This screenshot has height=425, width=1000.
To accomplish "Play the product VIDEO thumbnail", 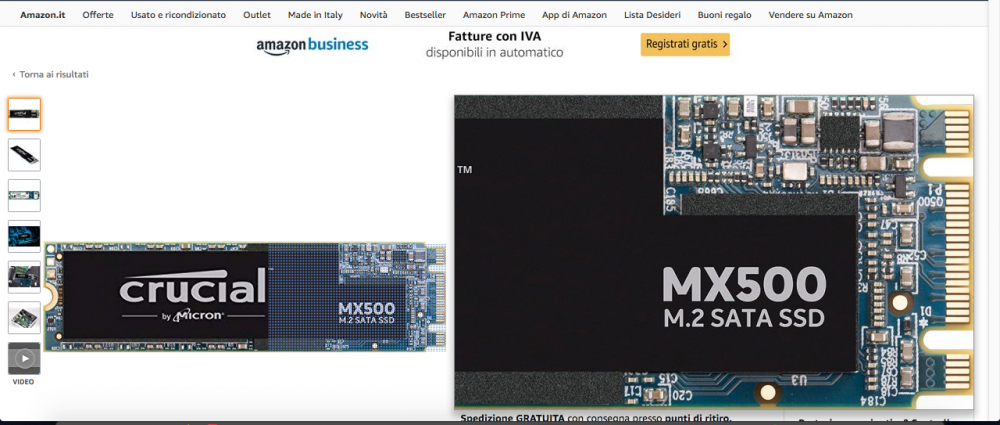I will 24,359.
